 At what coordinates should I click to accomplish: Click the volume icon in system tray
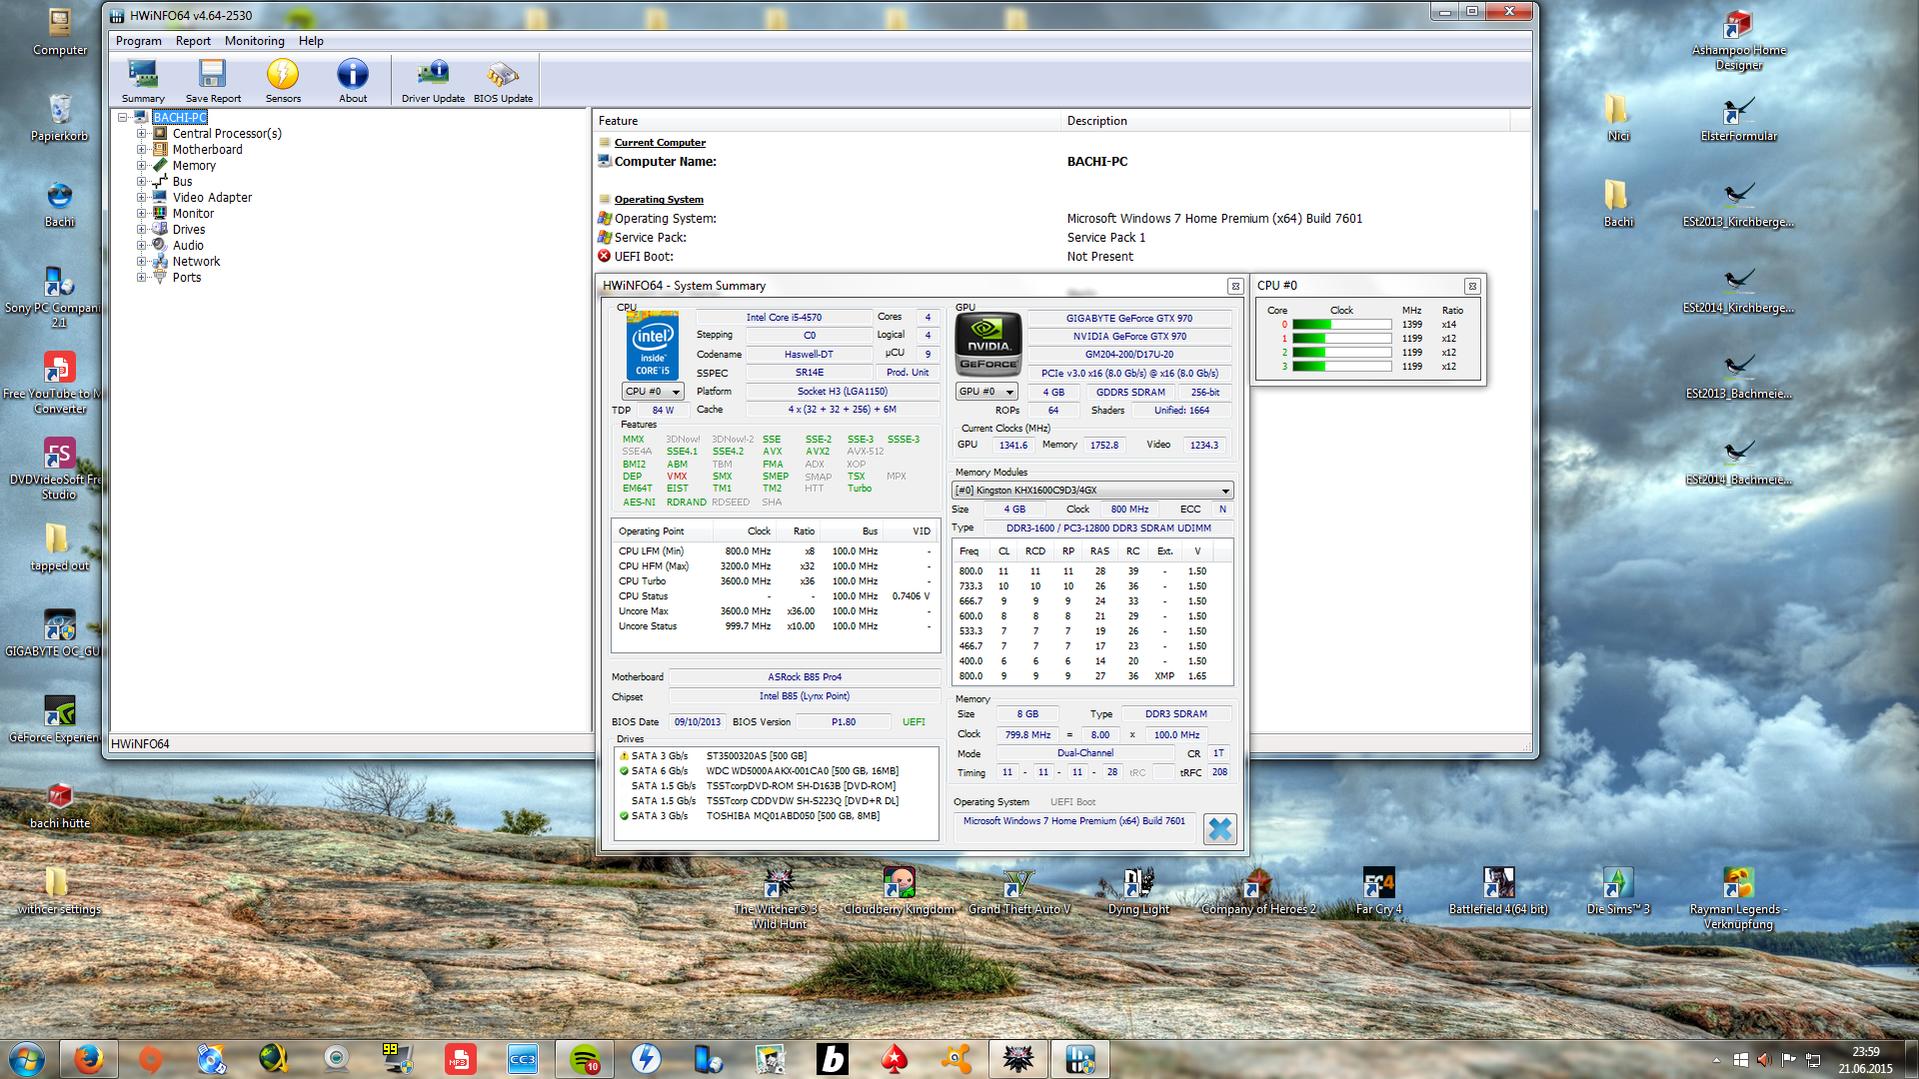tap(1763, 1059)
